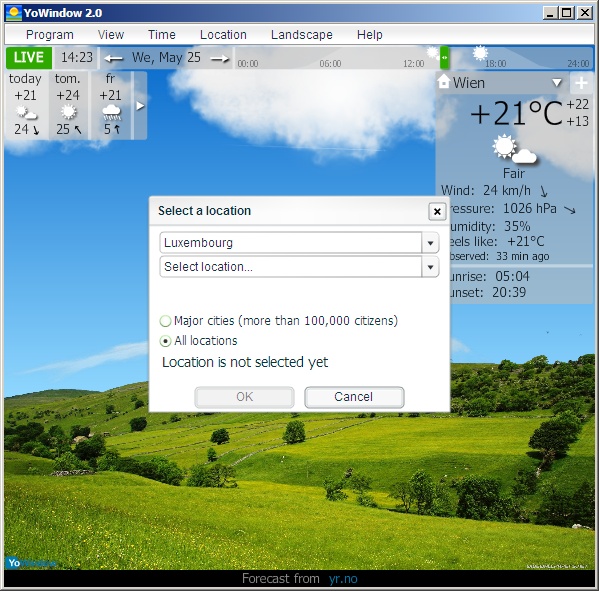The height and width of the screenshot is (591, 599).
Task: Select tomorrow's sunny weather icon
Action: tap(68, 112)
